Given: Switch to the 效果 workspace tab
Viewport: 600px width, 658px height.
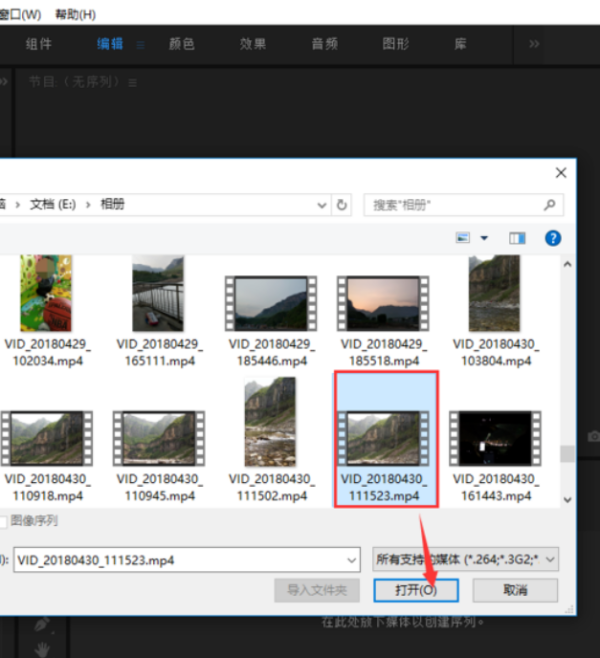Looking at the screenshot, I should [x=253, y=44].
